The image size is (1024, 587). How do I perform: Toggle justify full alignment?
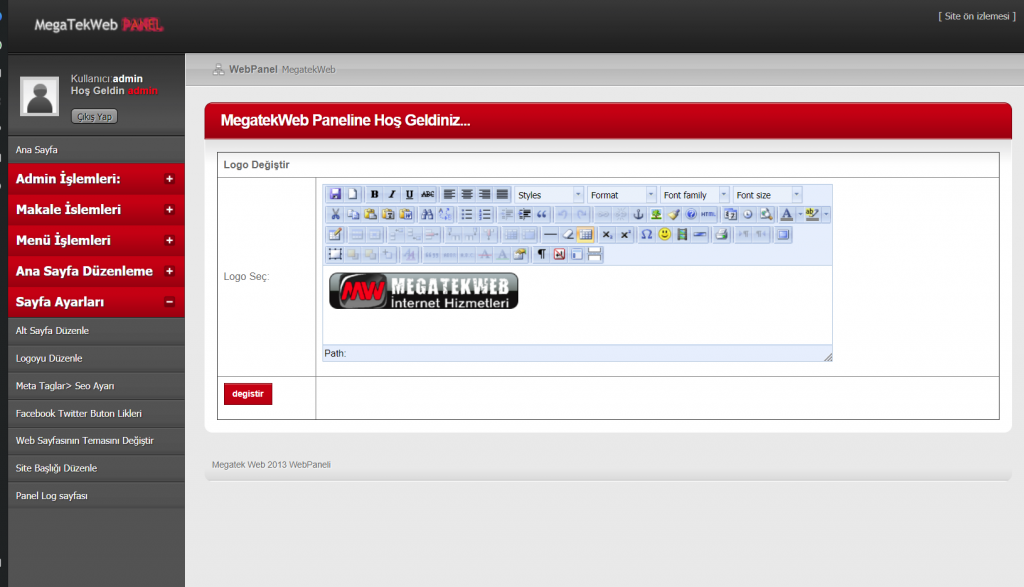pos(502,195)
